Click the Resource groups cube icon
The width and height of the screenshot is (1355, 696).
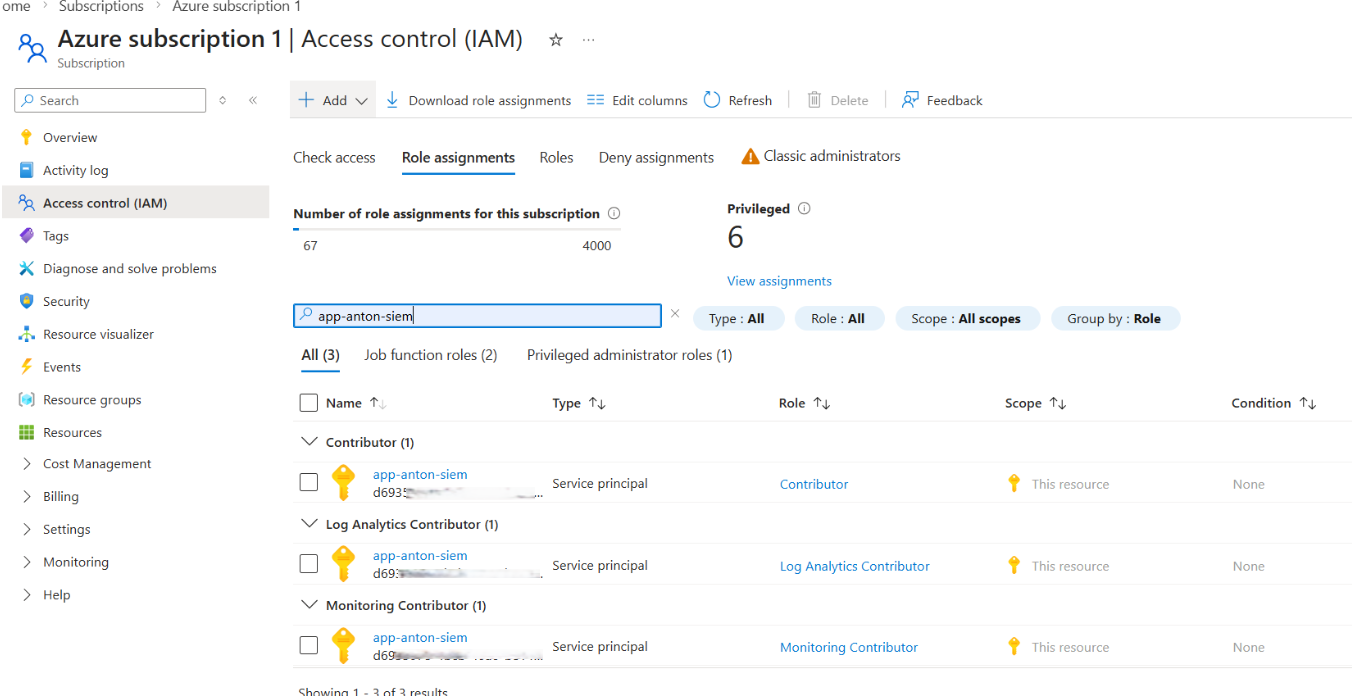point(26,400)
